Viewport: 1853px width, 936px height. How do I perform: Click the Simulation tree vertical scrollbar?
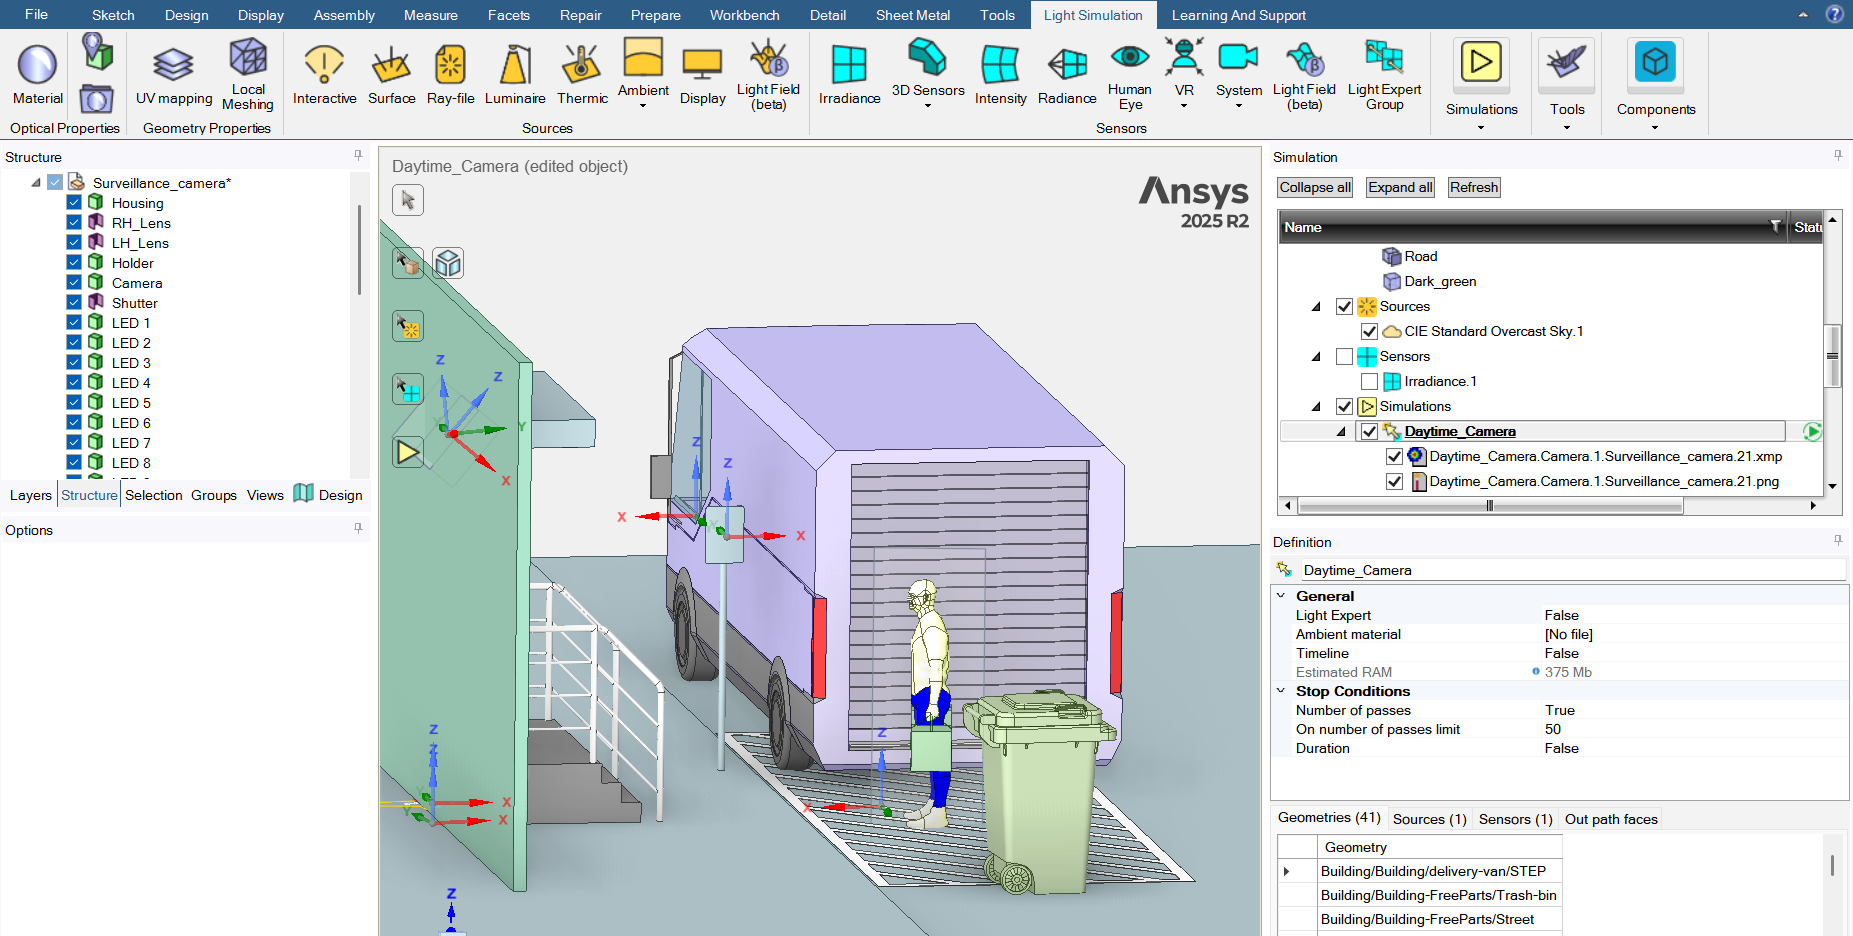coord(1832,356)
